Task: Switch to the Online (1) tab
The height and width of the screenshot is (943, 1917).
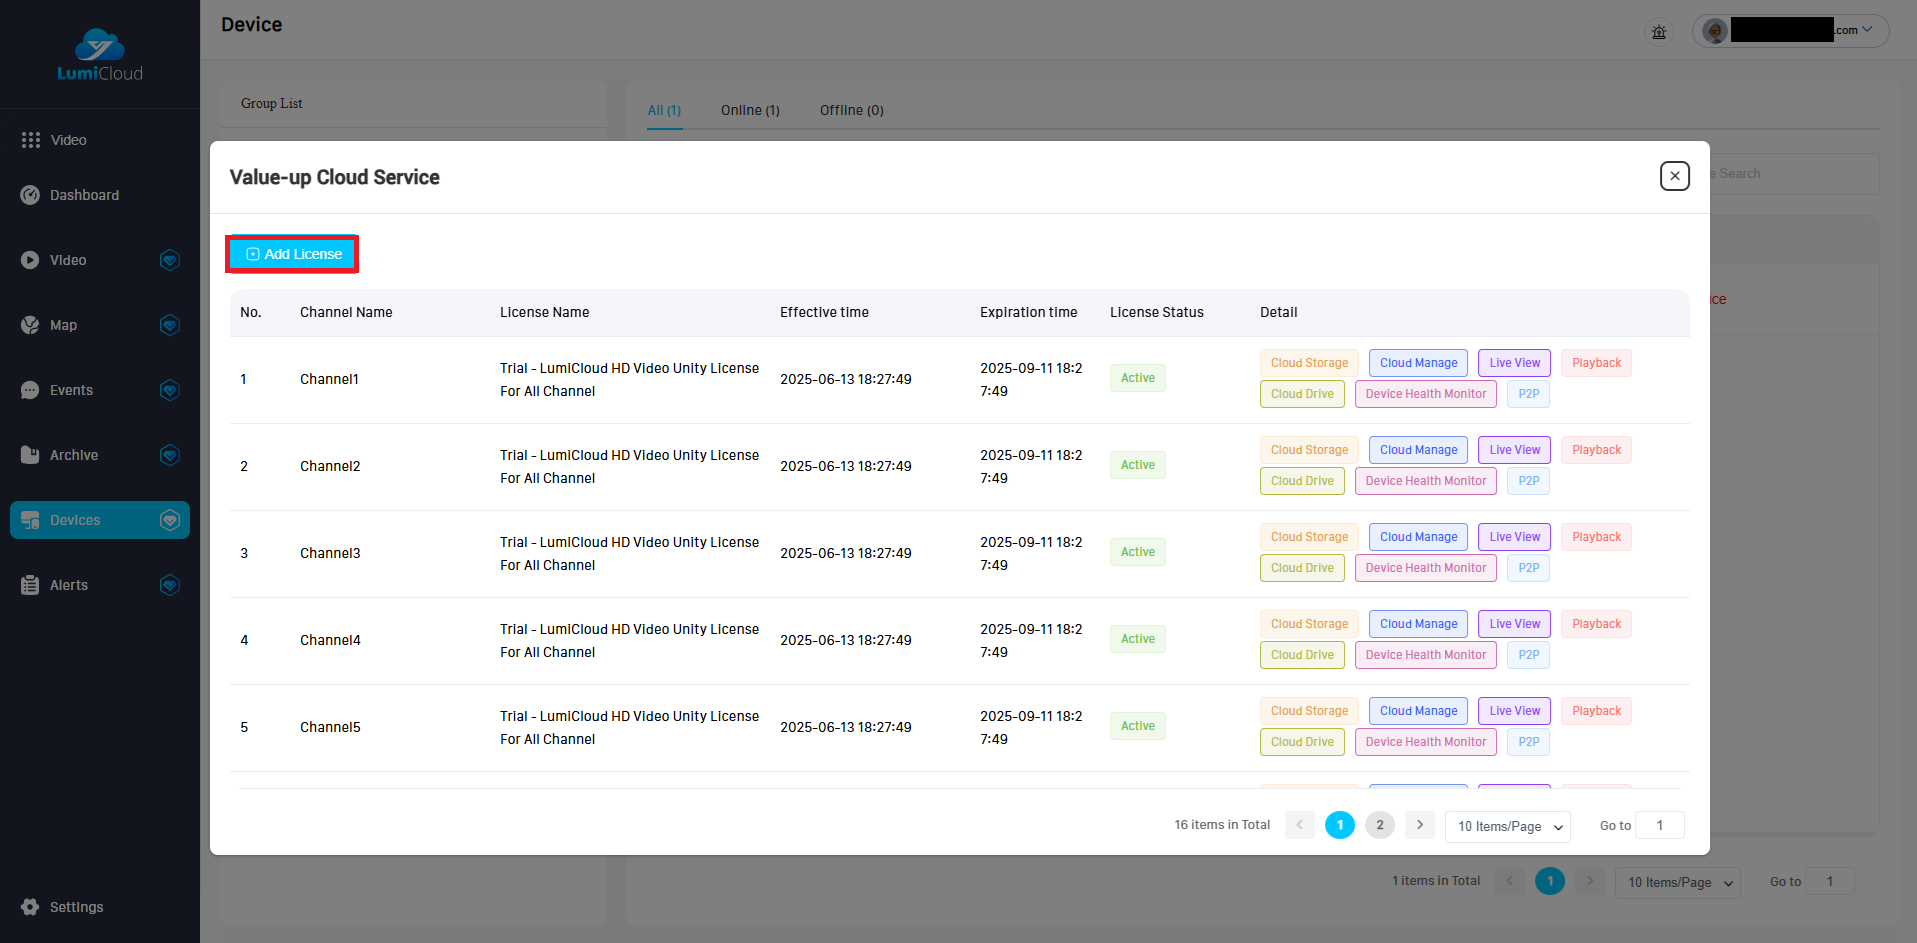Action: pos(750,110)
